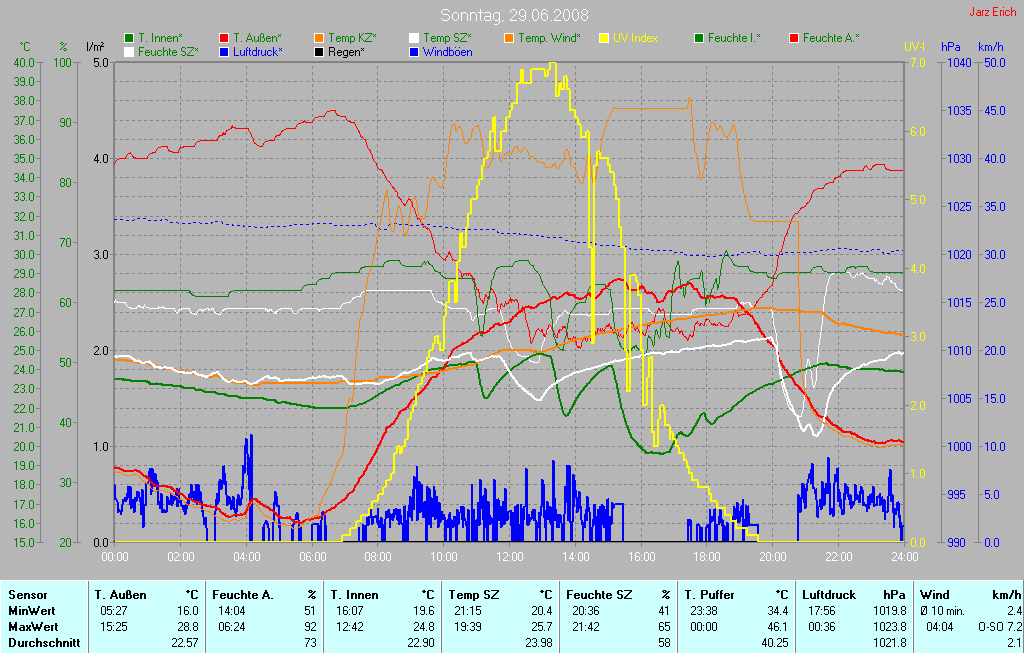This screenshot has width=1024, height=653.
Task: Select the orange Temp KZ legend swatch
Action: click(x=319, y=38)
